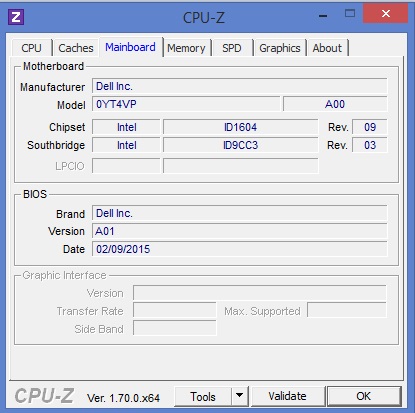The image size is (415, 413).
Task: Click the Tools button
Action: 203,396
